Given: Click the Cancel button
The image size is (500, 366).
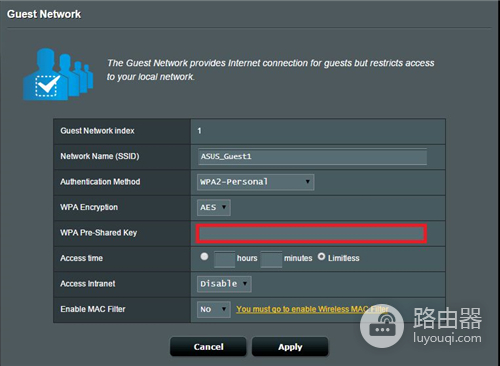Looking at the screenshot, I should pos(208,347).
